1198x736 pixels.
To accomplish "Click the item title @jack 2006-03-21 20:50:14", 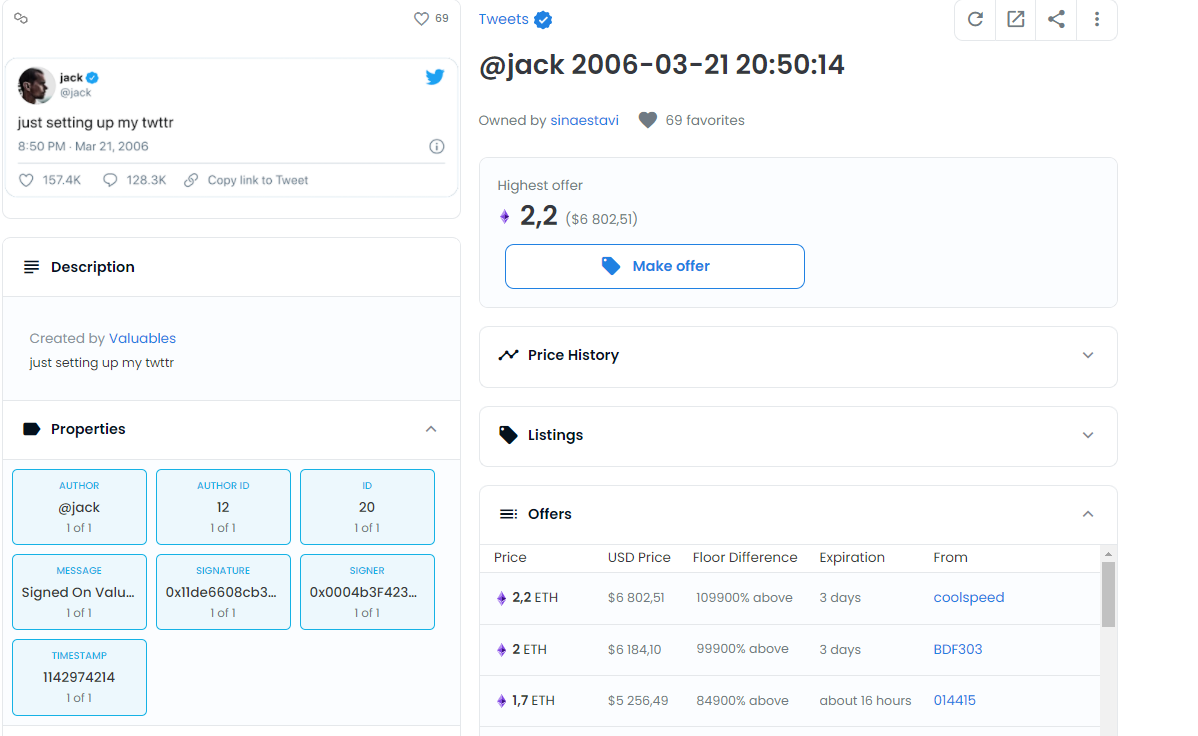I will coord(662,65).
